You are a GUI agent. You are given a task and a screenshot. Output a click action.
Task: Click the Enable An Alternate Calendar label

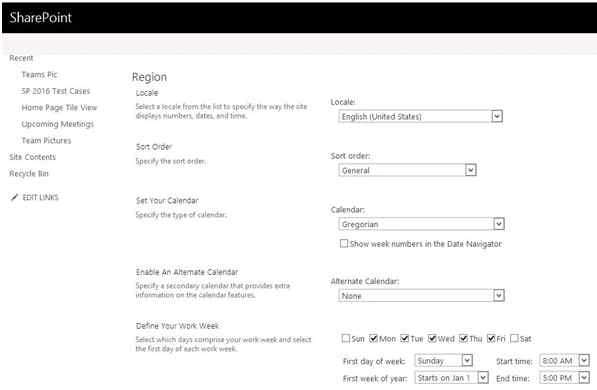click(187, 272)
